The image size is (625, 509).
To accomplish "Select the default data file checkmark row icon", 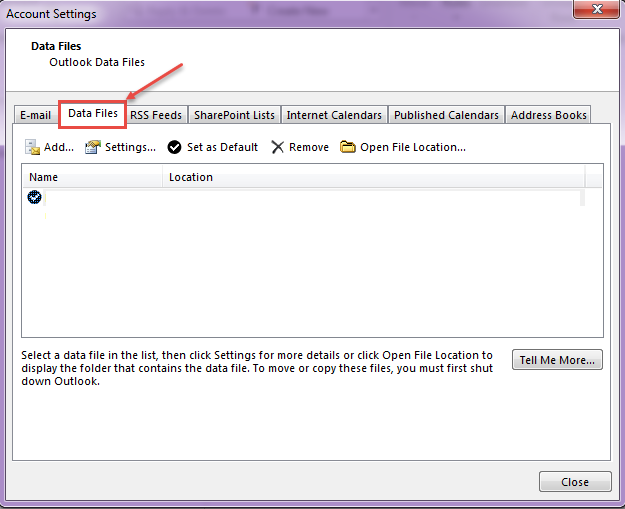I will [x=34, y=197].
